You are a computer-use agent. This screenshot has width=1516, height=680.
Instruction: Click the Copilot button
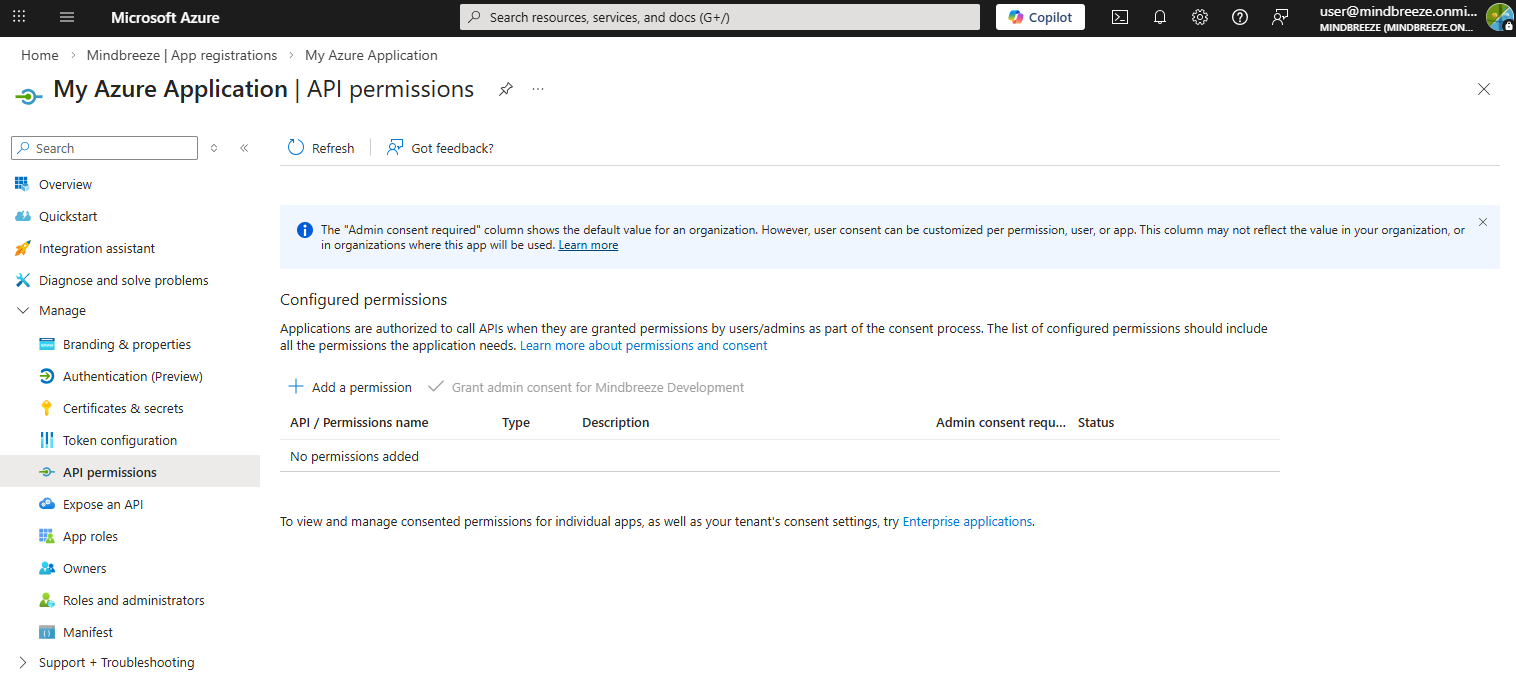coord(1040,17)
